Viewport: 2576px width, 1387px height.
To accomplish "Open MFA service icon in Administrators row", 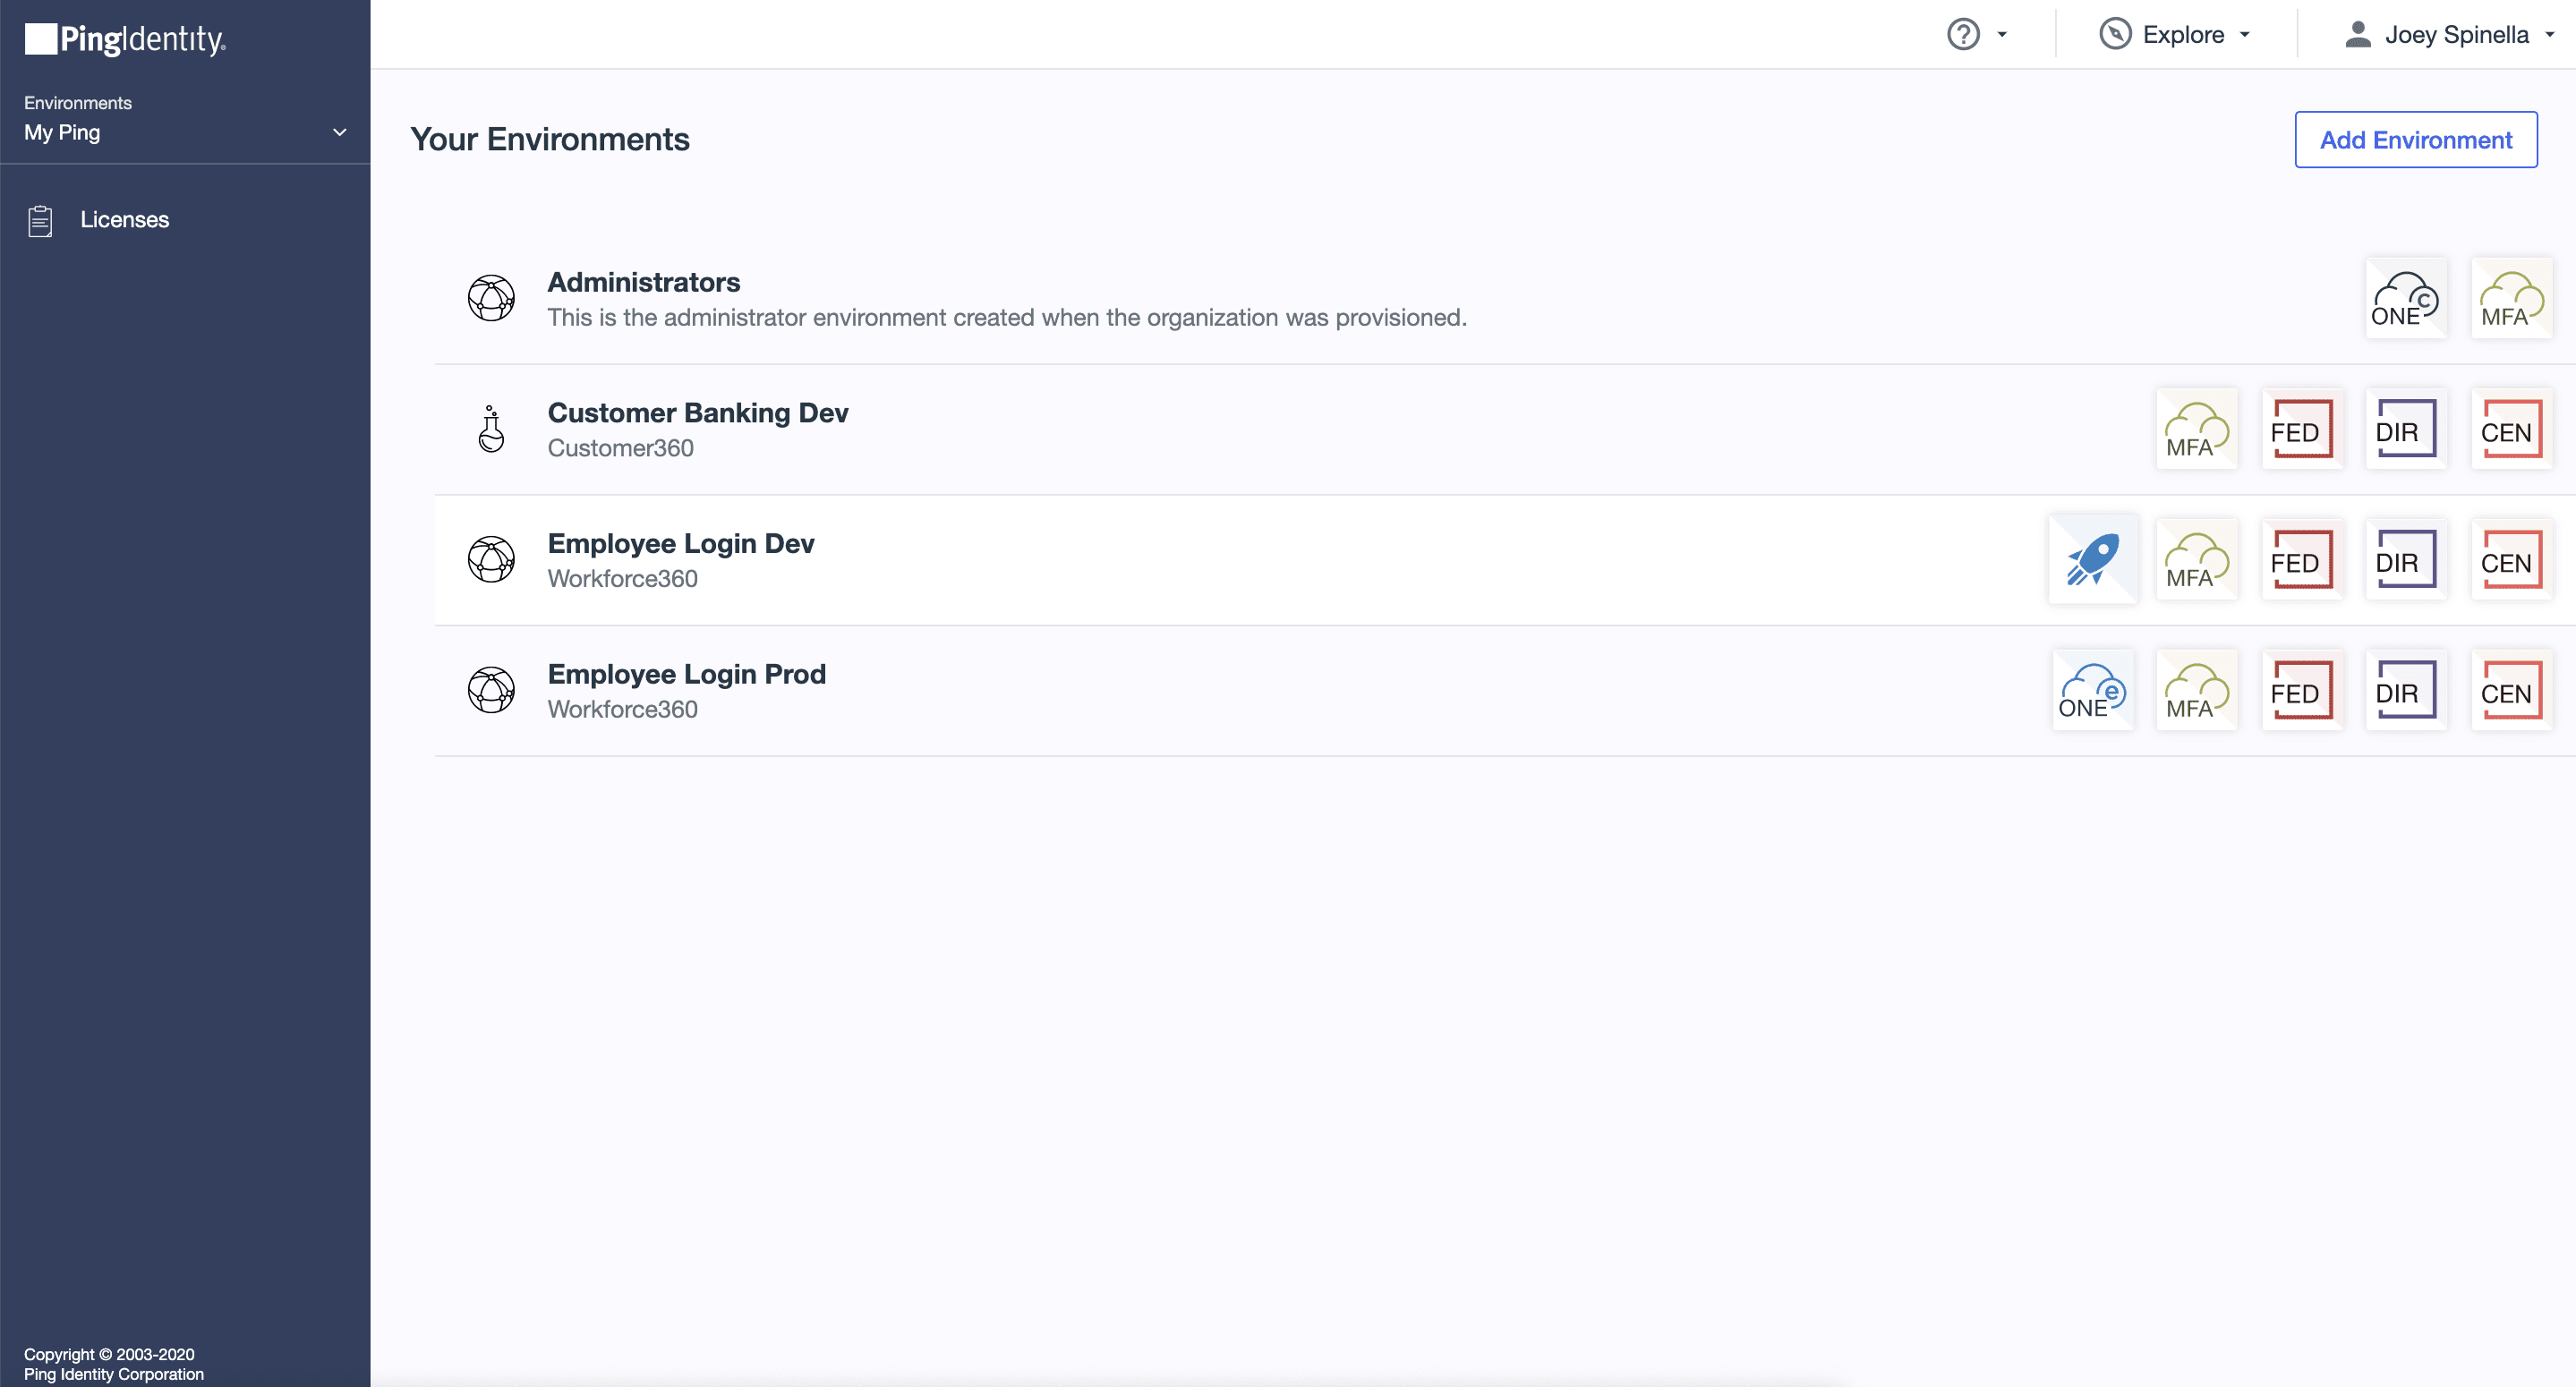I will click(x=2511, y=299).
